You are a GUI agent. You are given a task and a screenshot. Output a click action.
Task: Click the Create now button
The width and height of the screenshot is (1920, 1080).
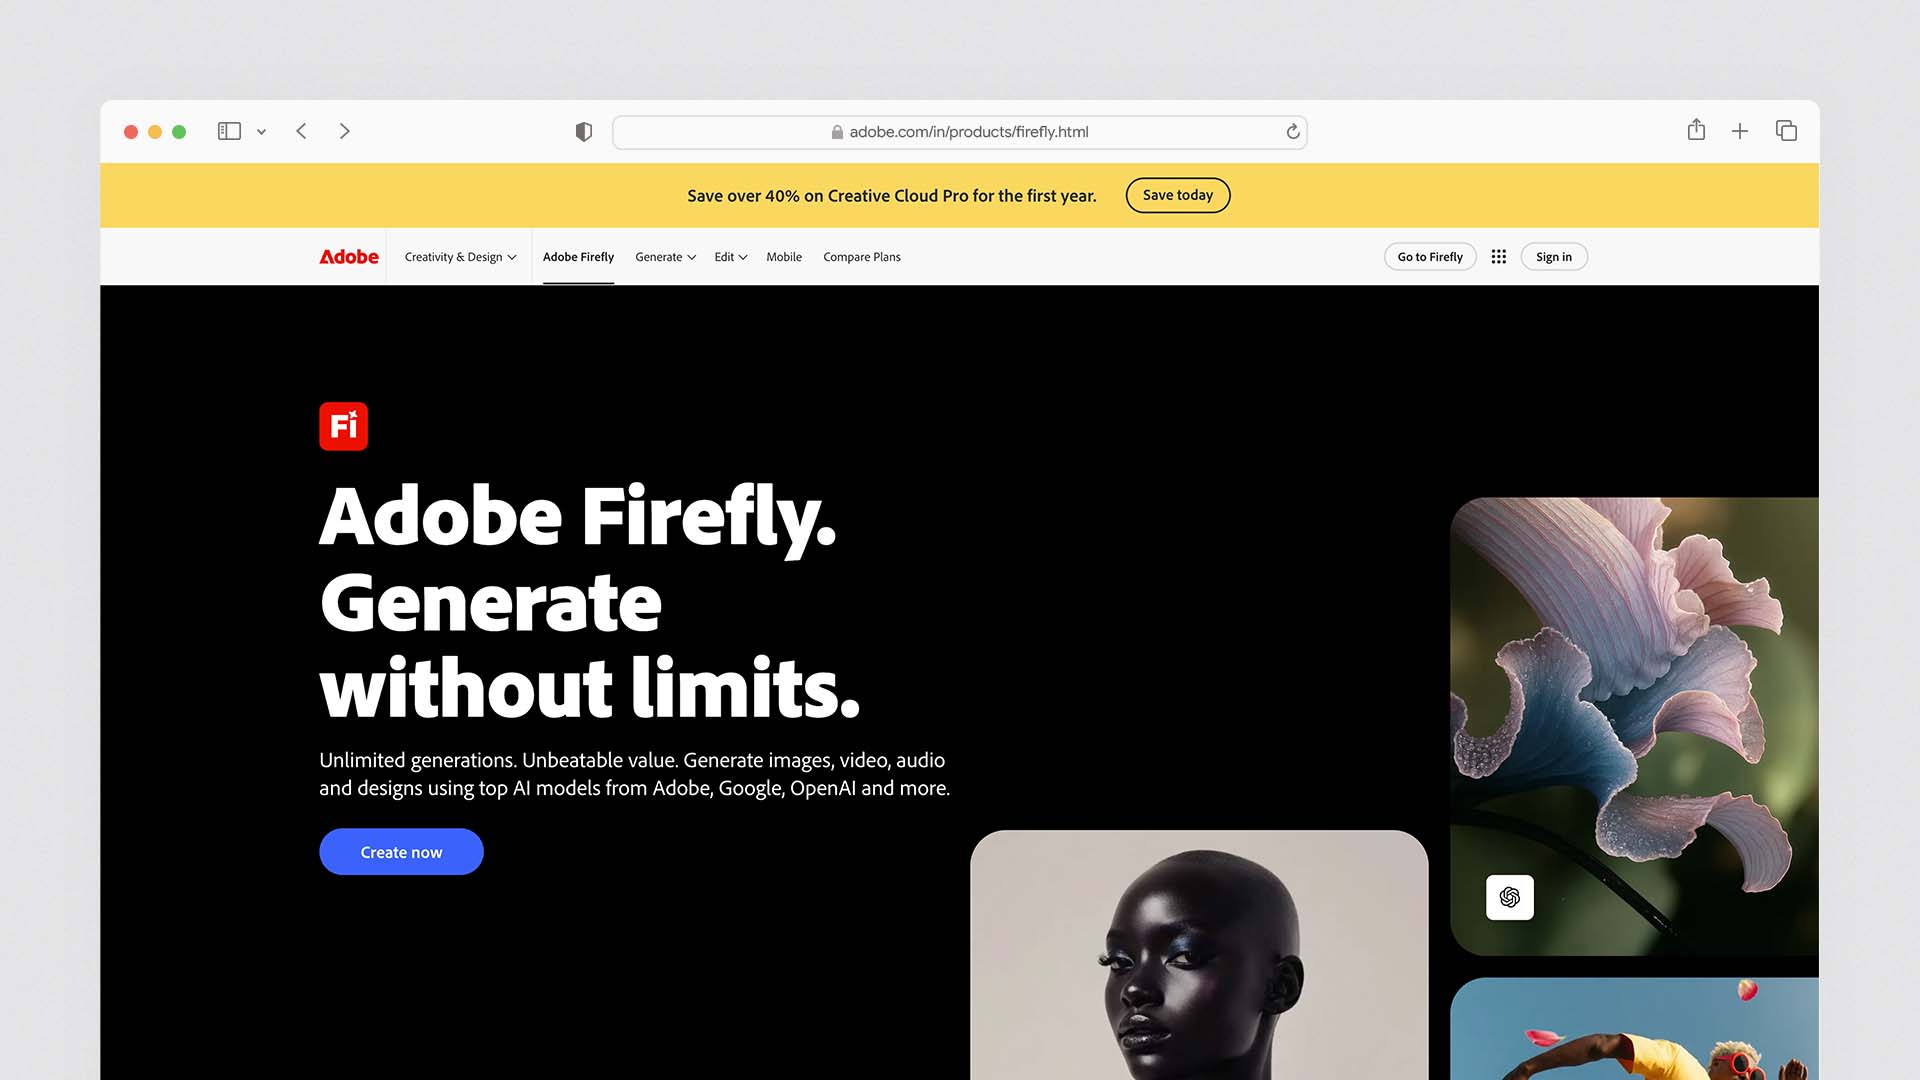401,851
